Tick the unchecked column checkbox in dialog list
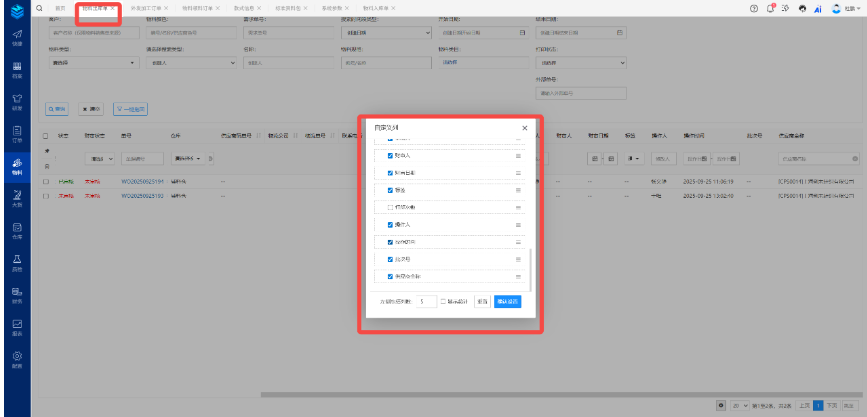867x417 pixels. click(390, 206)
